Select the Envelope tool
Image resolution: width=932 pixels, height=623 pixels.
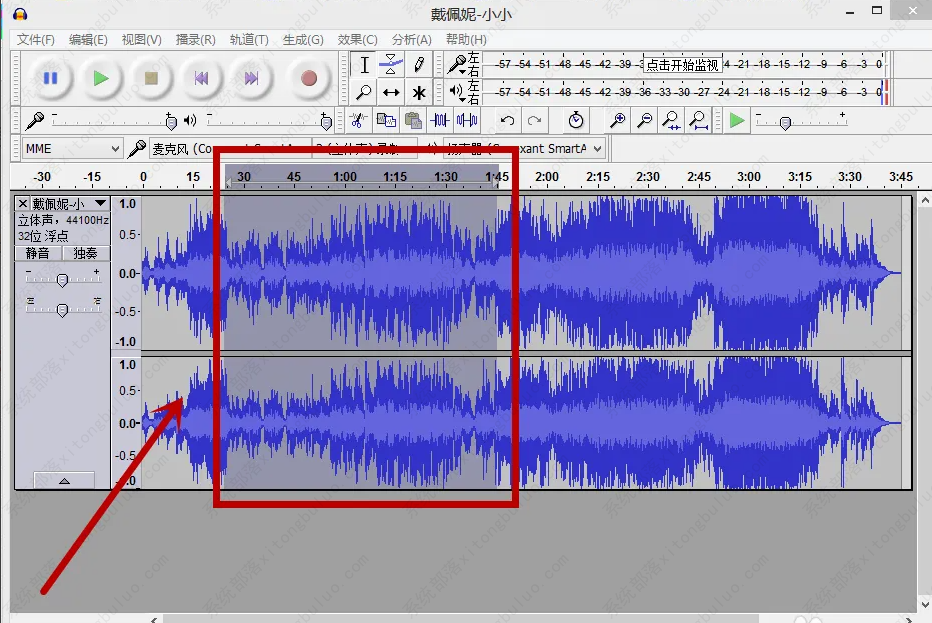pyautogui.click(x=391, y=65)
